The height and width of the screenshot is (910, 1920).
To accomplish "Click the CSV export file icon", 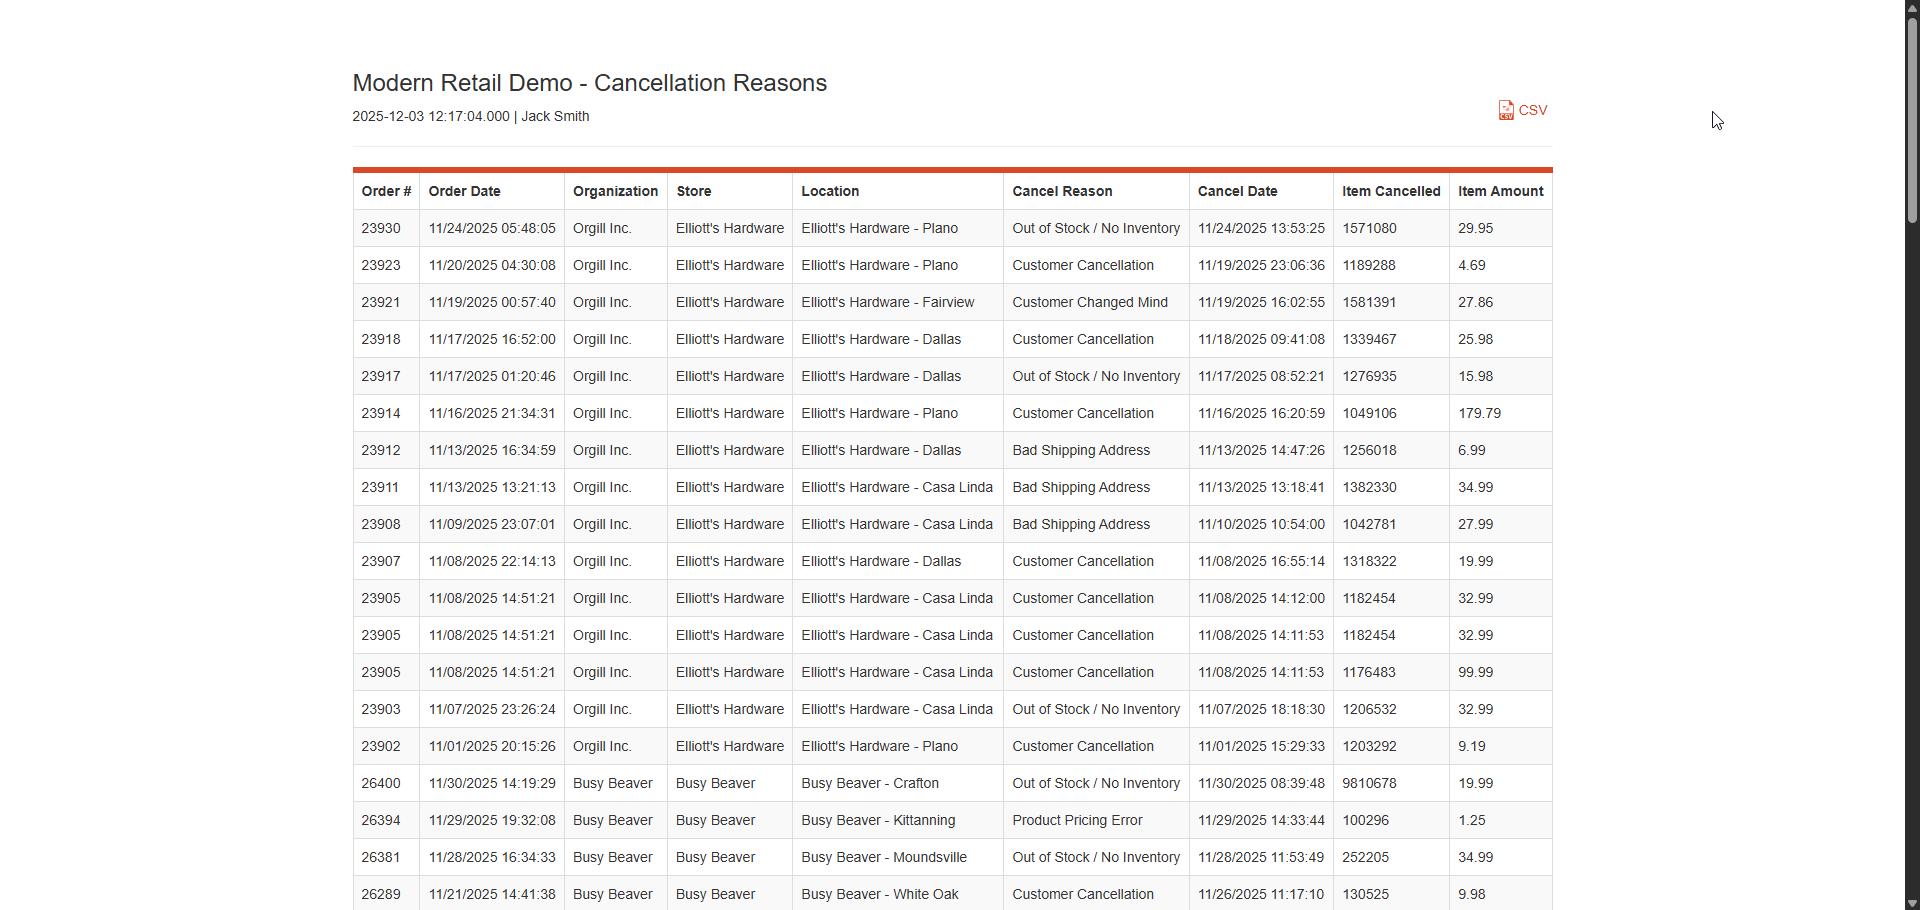I will click(x=1506, y=110).
